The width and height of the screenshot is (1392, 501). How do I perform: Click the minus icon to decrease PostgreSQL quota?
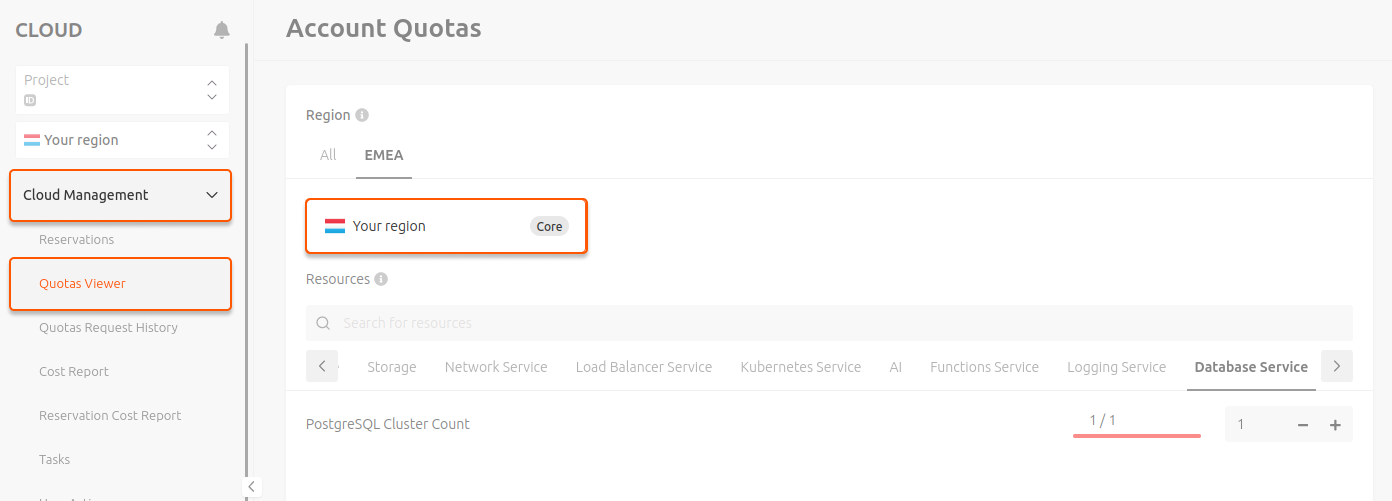[x=1303, y=425]
